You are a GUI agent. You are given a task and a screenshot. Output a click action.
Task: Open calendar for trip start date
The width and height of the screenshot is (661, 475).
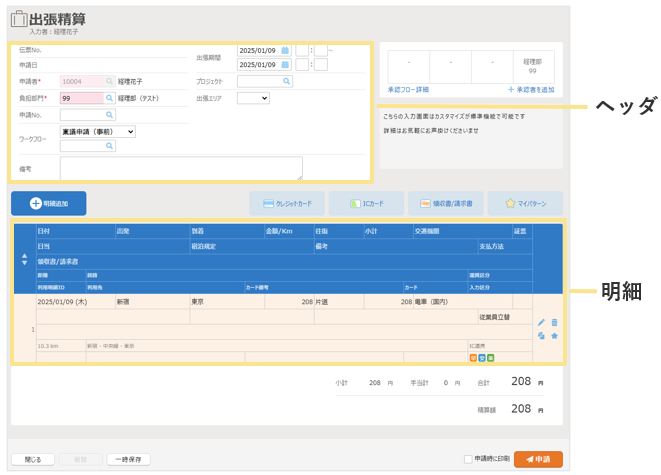[x=285, y=49]
